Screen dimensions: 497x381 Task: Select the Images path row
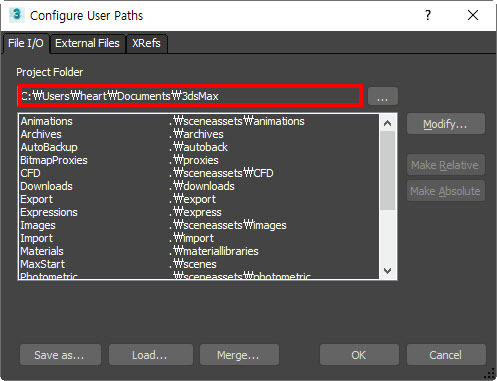coord(199,225)
